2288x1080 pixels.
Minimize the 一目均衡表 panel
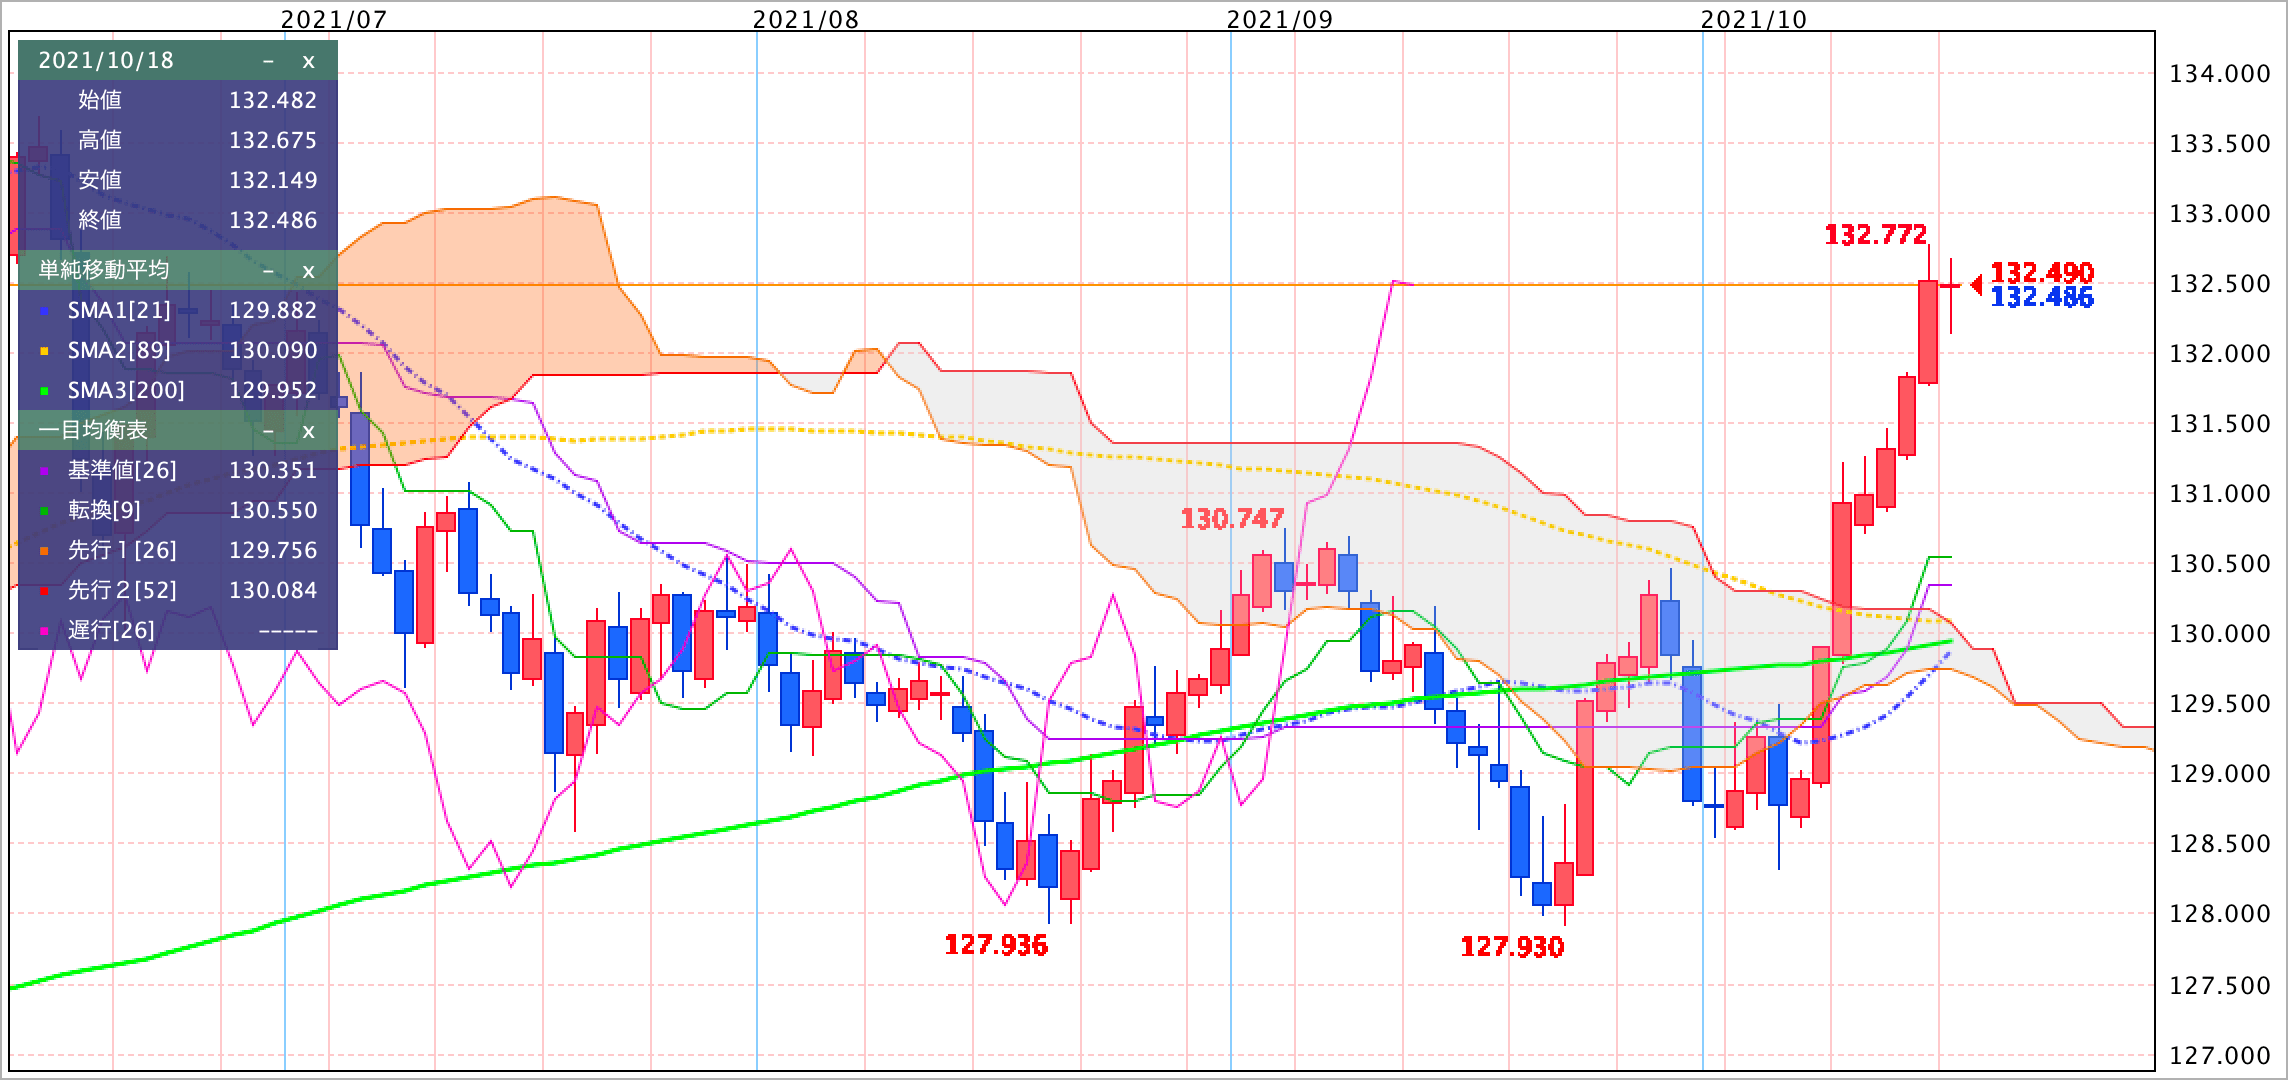(268, 431)
